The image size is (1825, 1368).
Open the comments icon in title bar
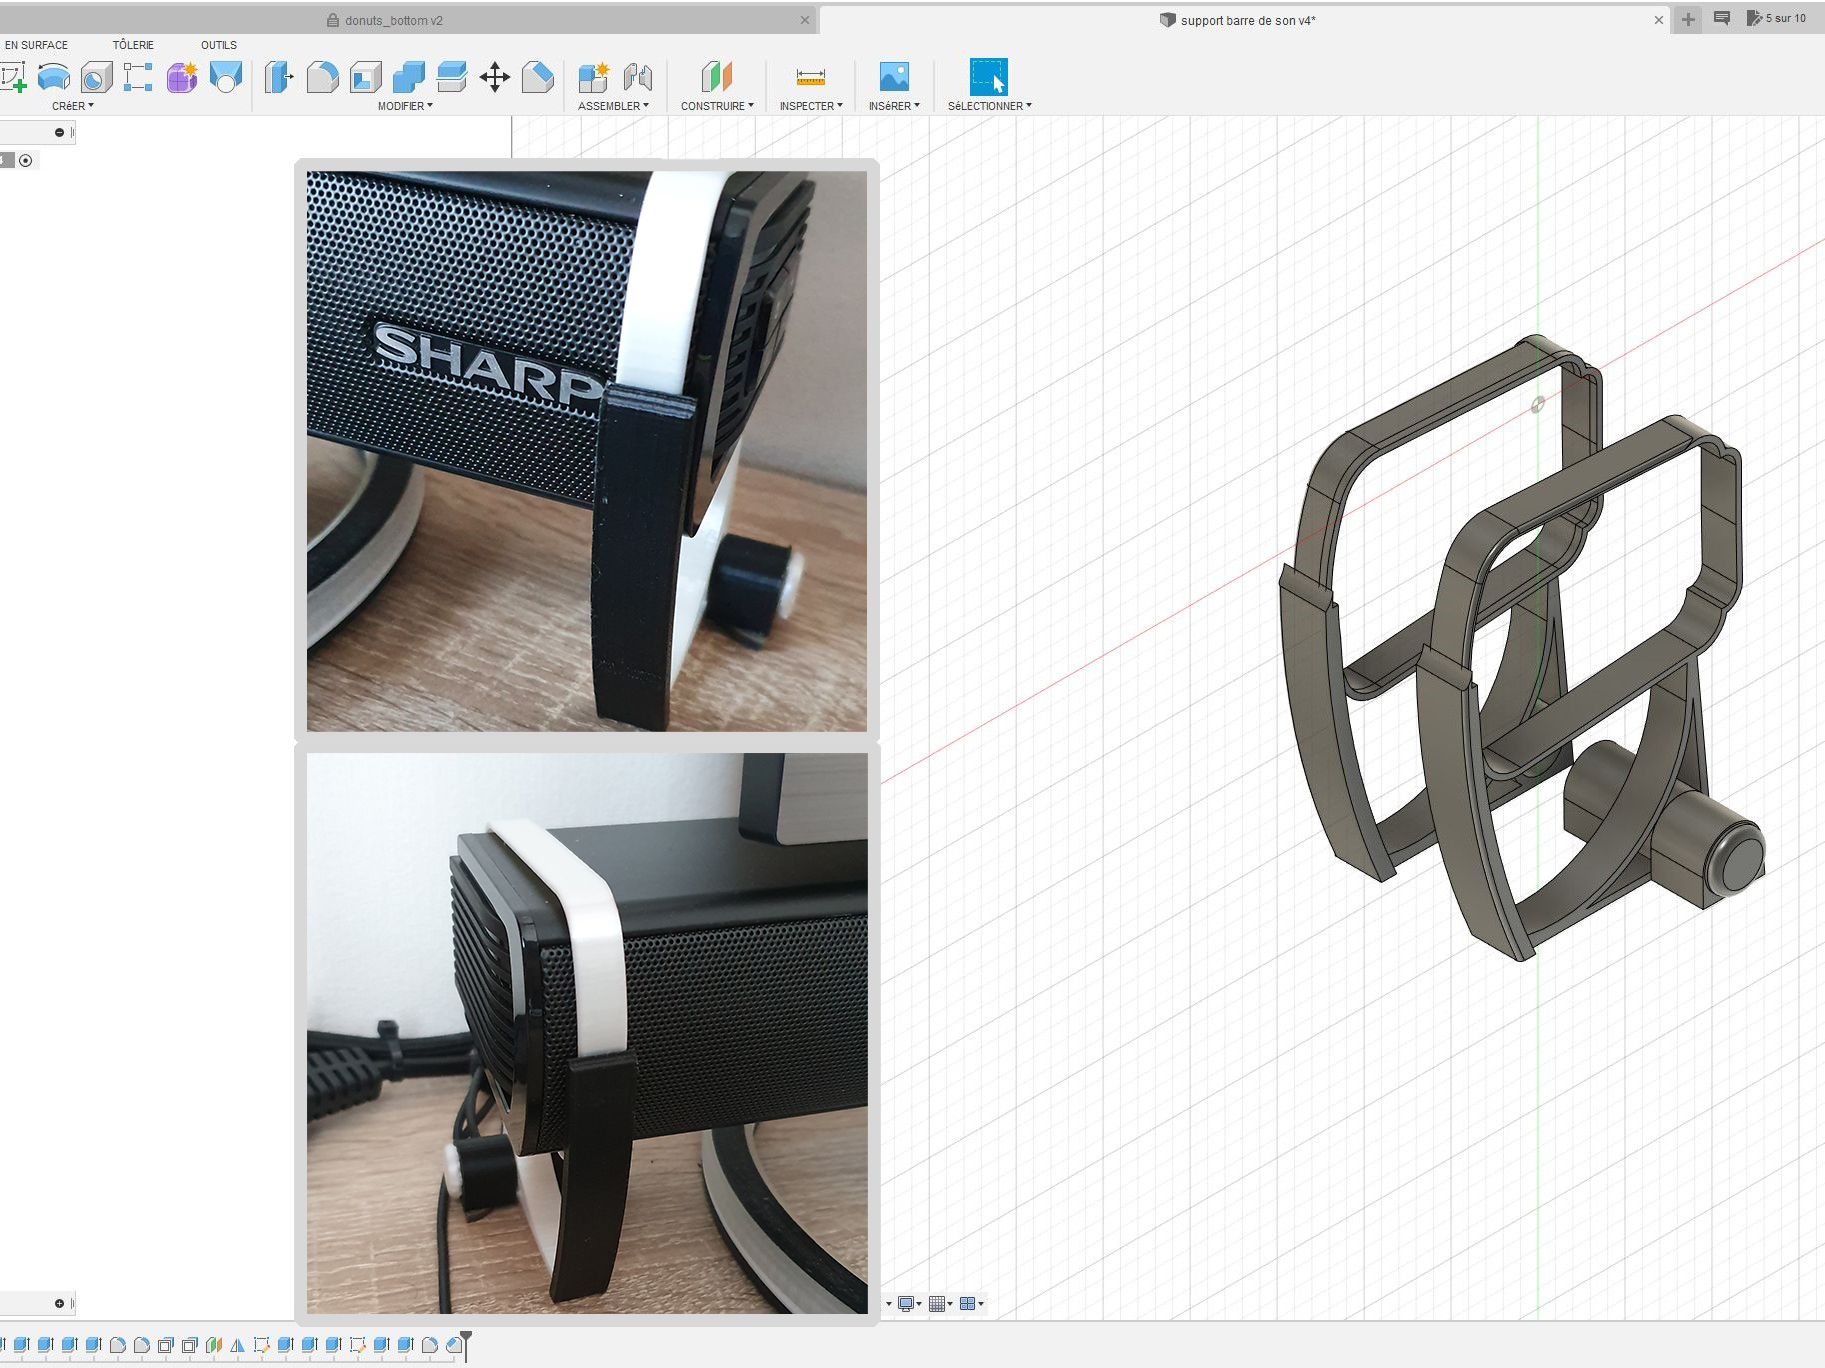[x=1721, y=18]
